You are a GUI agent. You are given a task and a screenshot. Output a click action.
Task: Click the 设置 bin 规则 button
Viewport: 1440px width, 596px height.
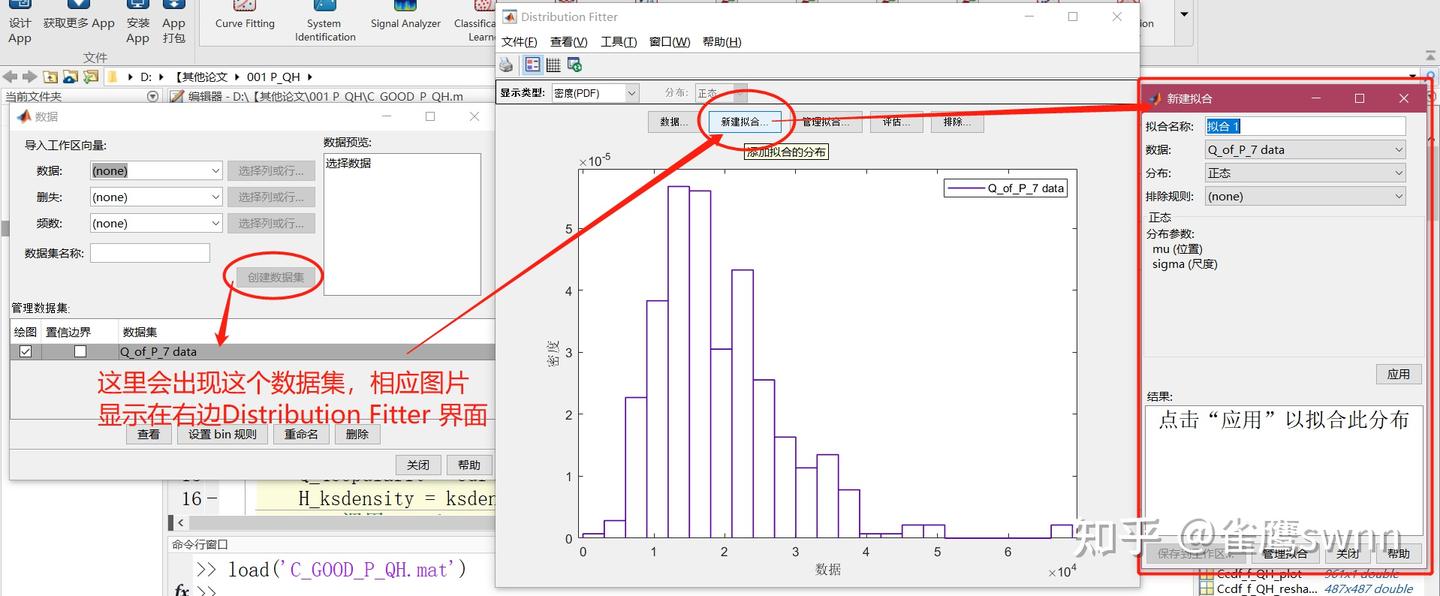tap(222, 434)
